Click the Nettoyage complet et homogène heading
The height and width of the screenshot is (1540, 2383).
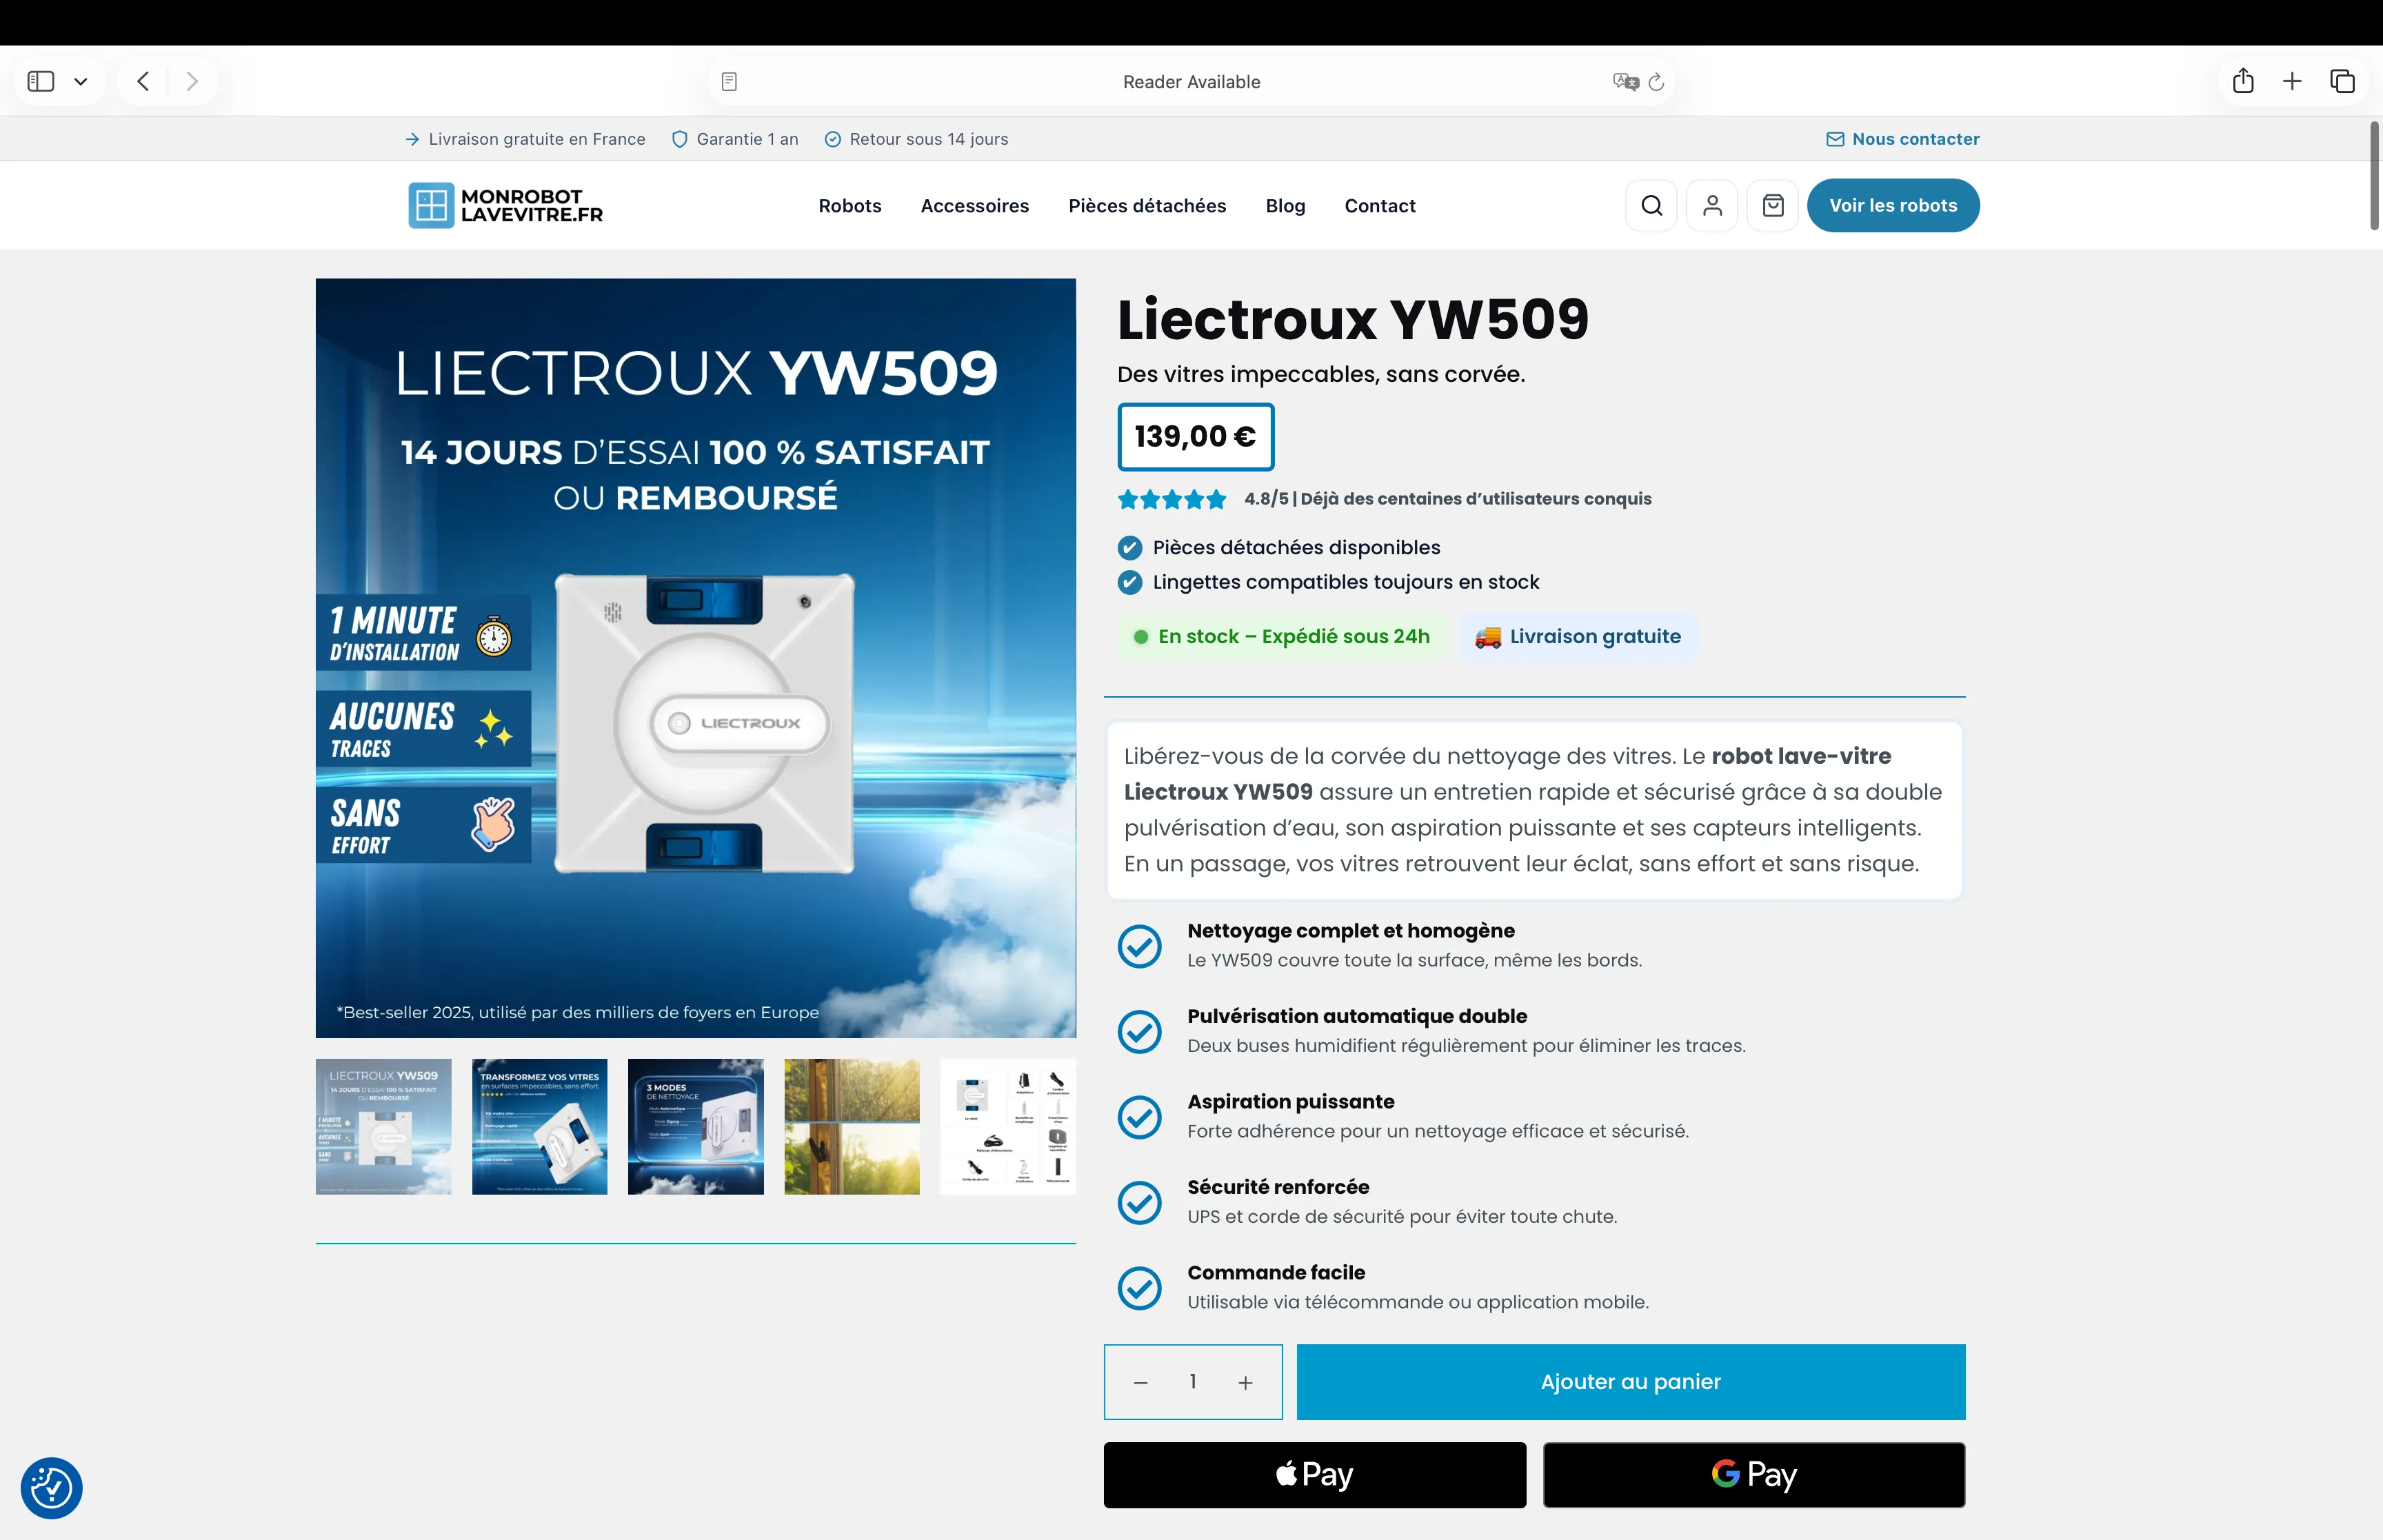(x=1351, y=930)
